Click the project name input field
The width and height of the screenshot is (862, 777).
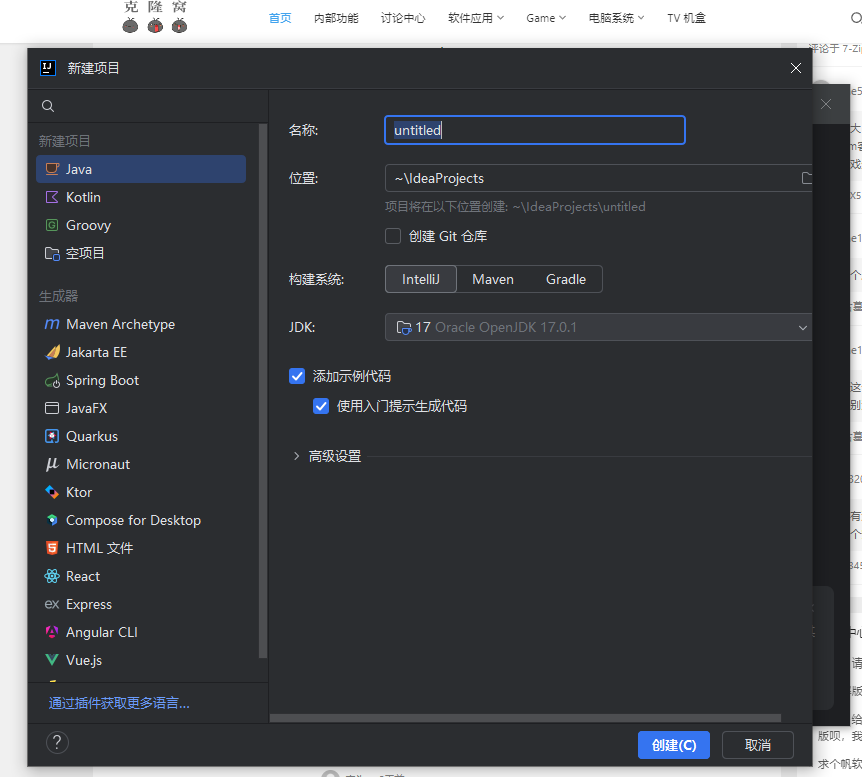[535, 130]
